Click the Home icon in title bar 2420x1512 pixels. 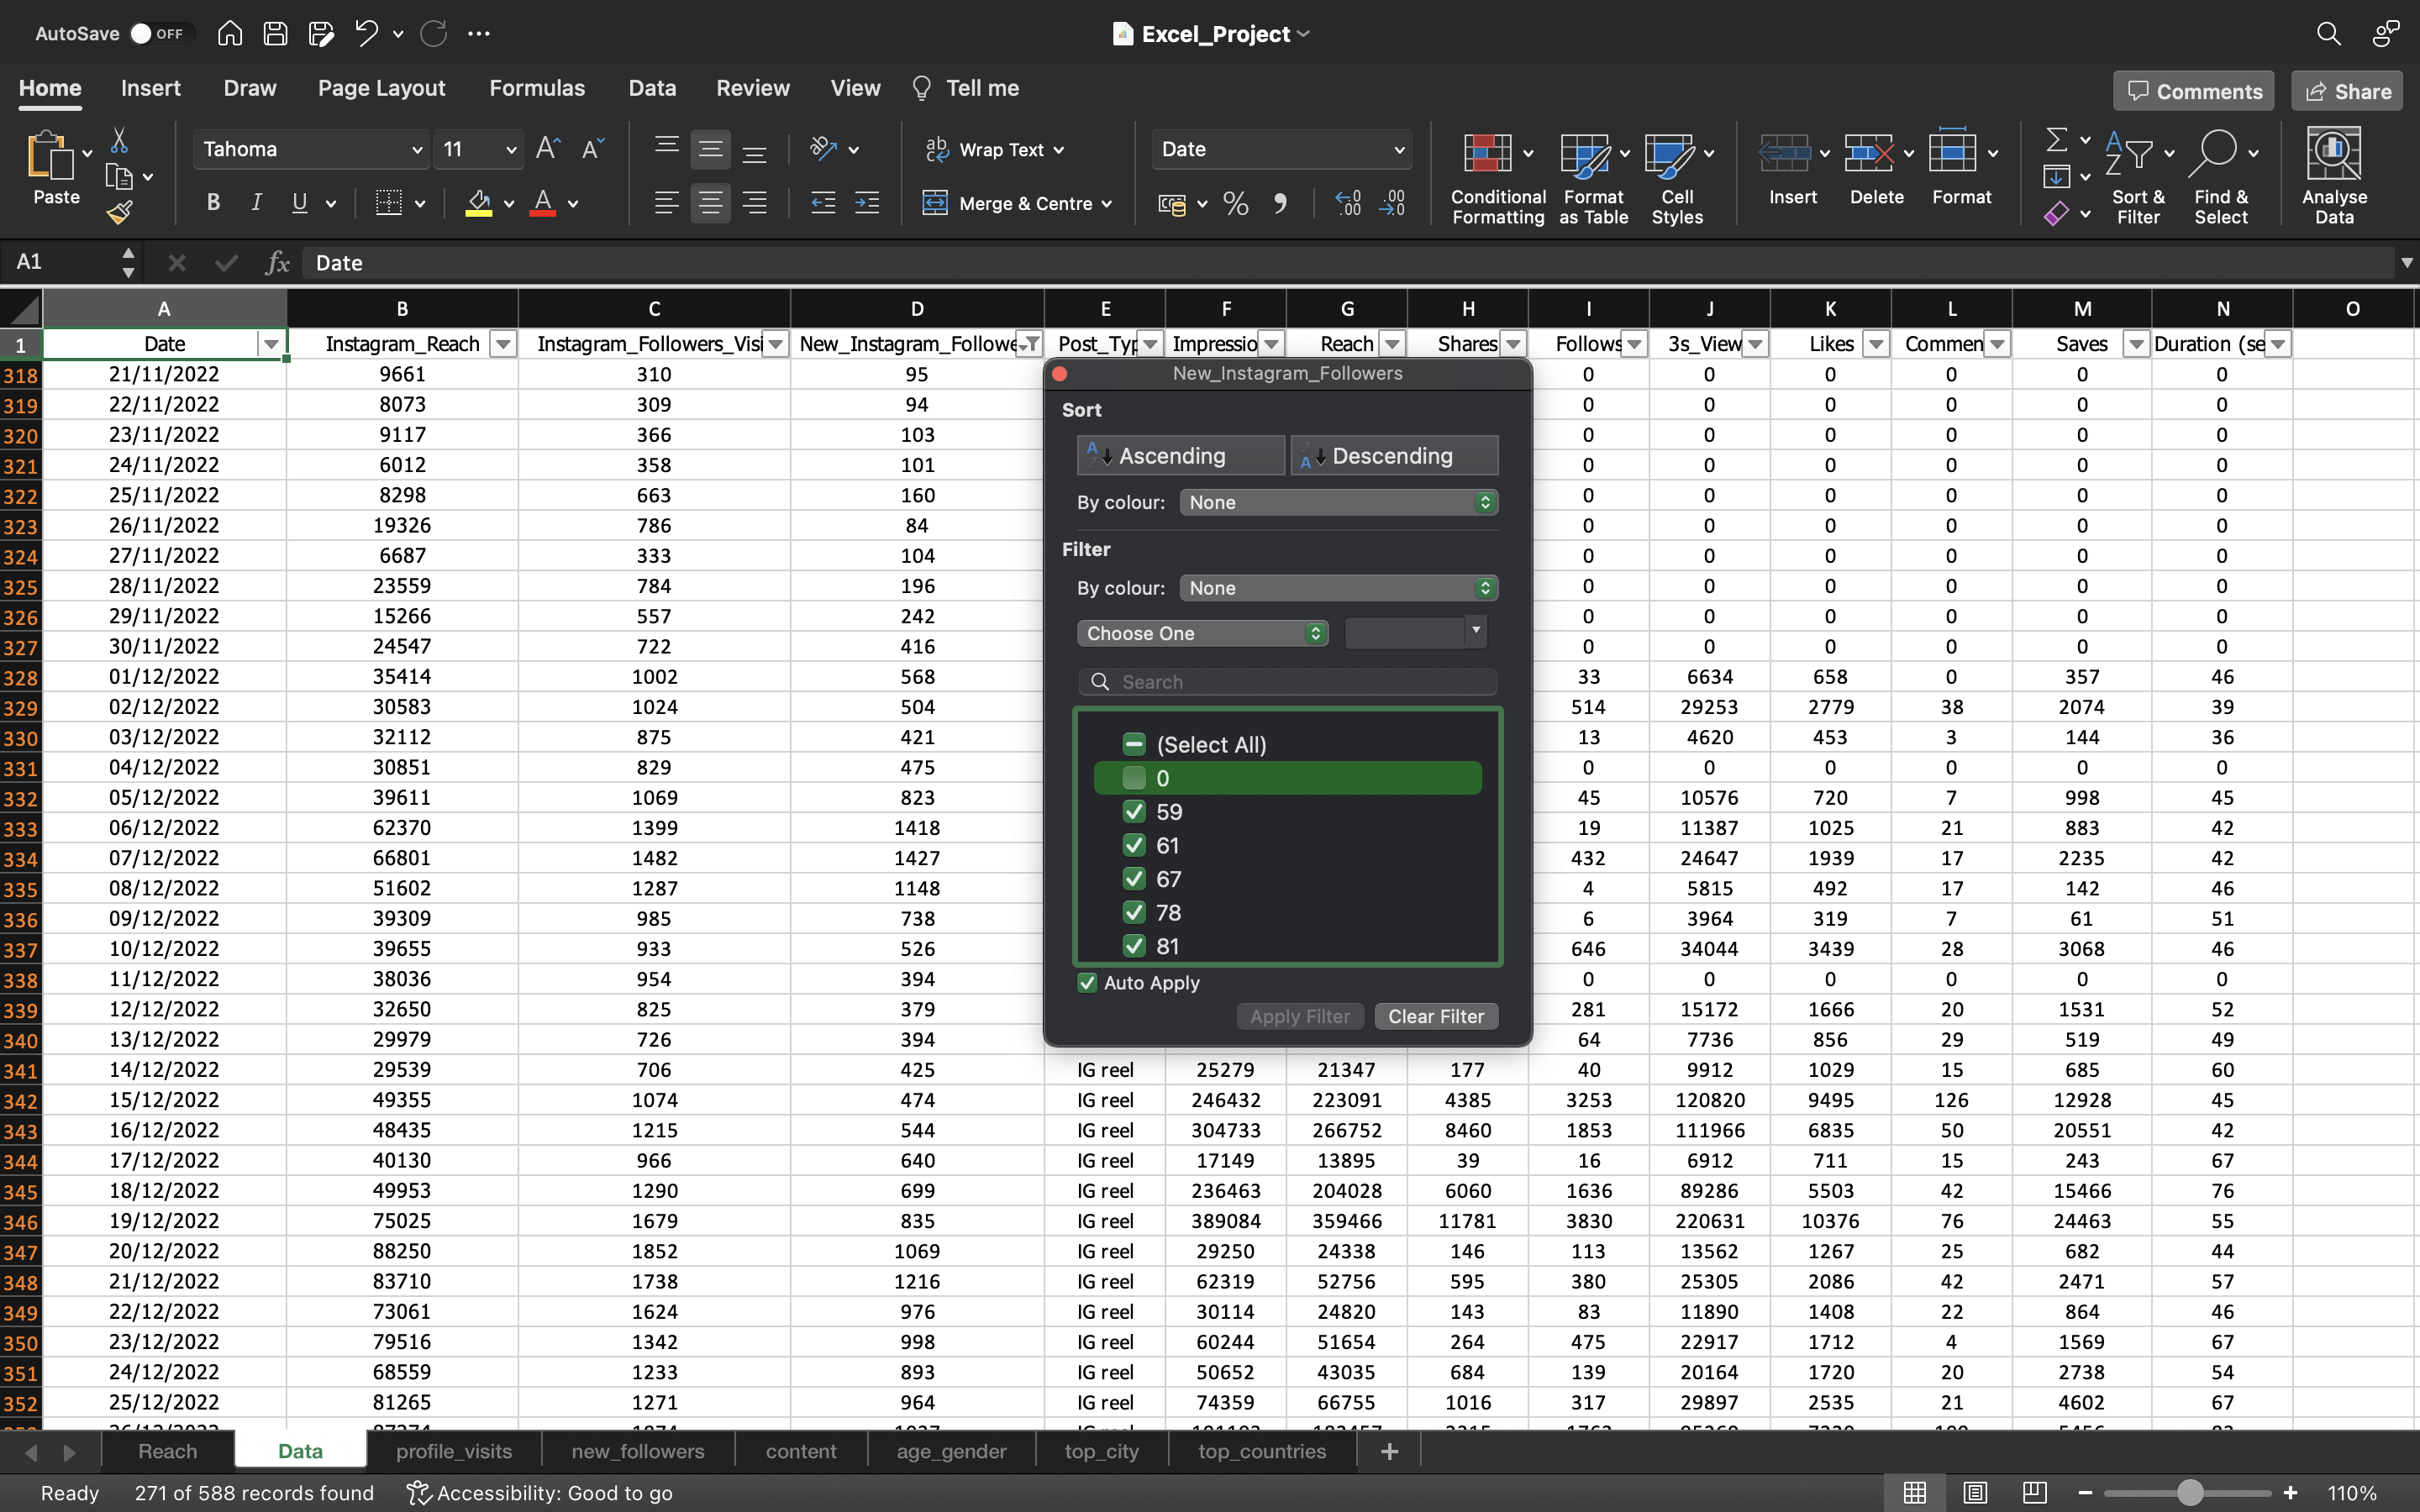coord(230,33)
